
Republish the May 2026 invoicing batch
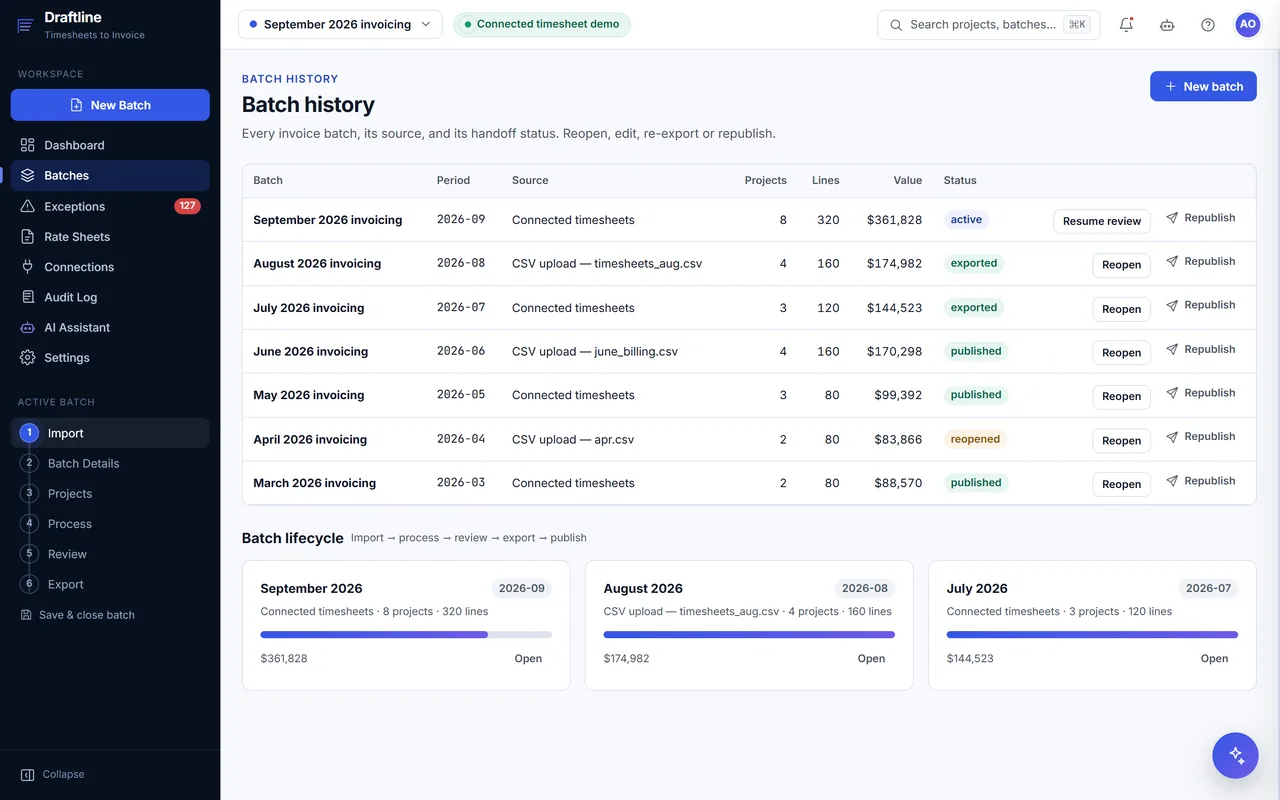[x=1201, y=393]
